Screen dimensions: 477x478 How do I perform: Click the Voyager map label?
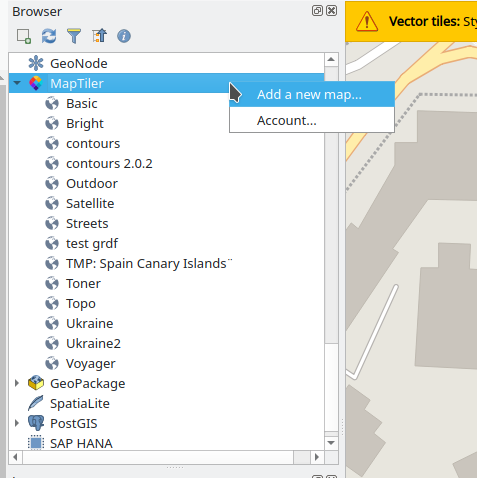click(x=91, y=364)
